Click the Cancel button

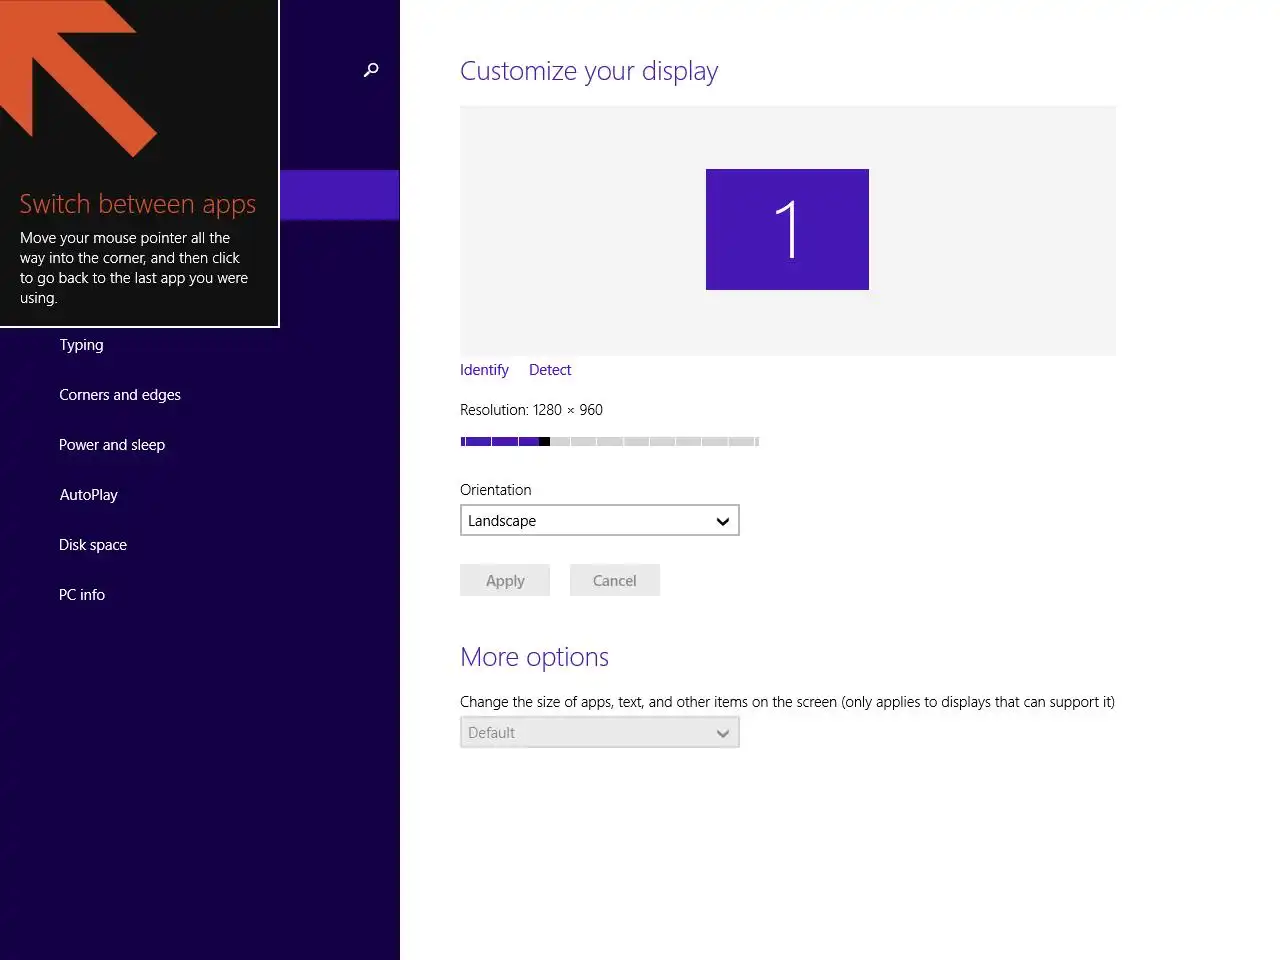[615, 580]
